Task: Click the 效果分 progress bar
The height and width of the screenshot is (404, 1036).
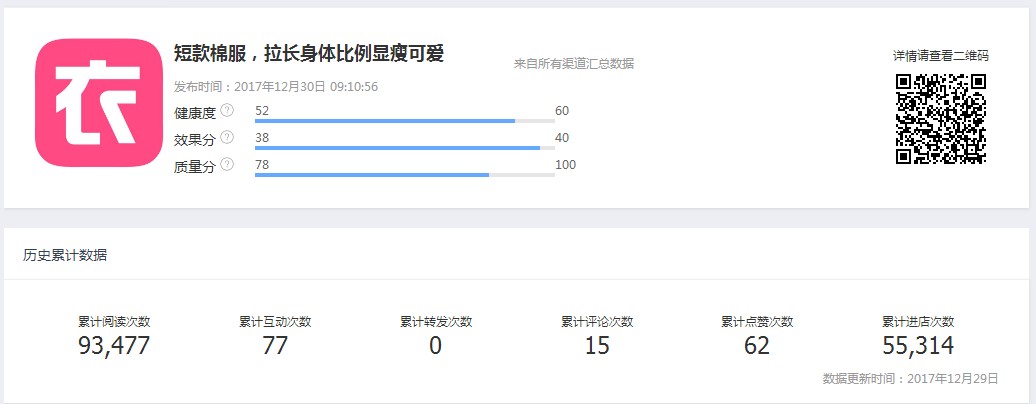Action: [404, 148]
